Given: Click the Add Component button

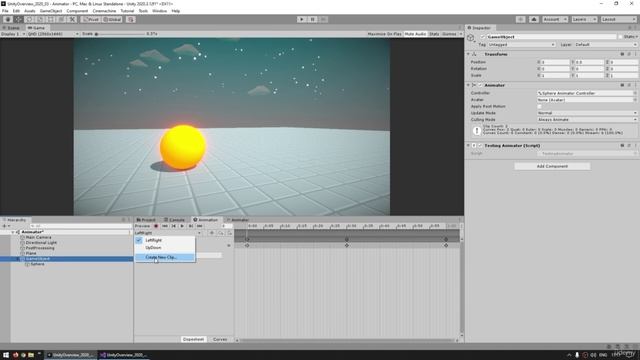Looking at the screenshot, I should tap(552, 166).
